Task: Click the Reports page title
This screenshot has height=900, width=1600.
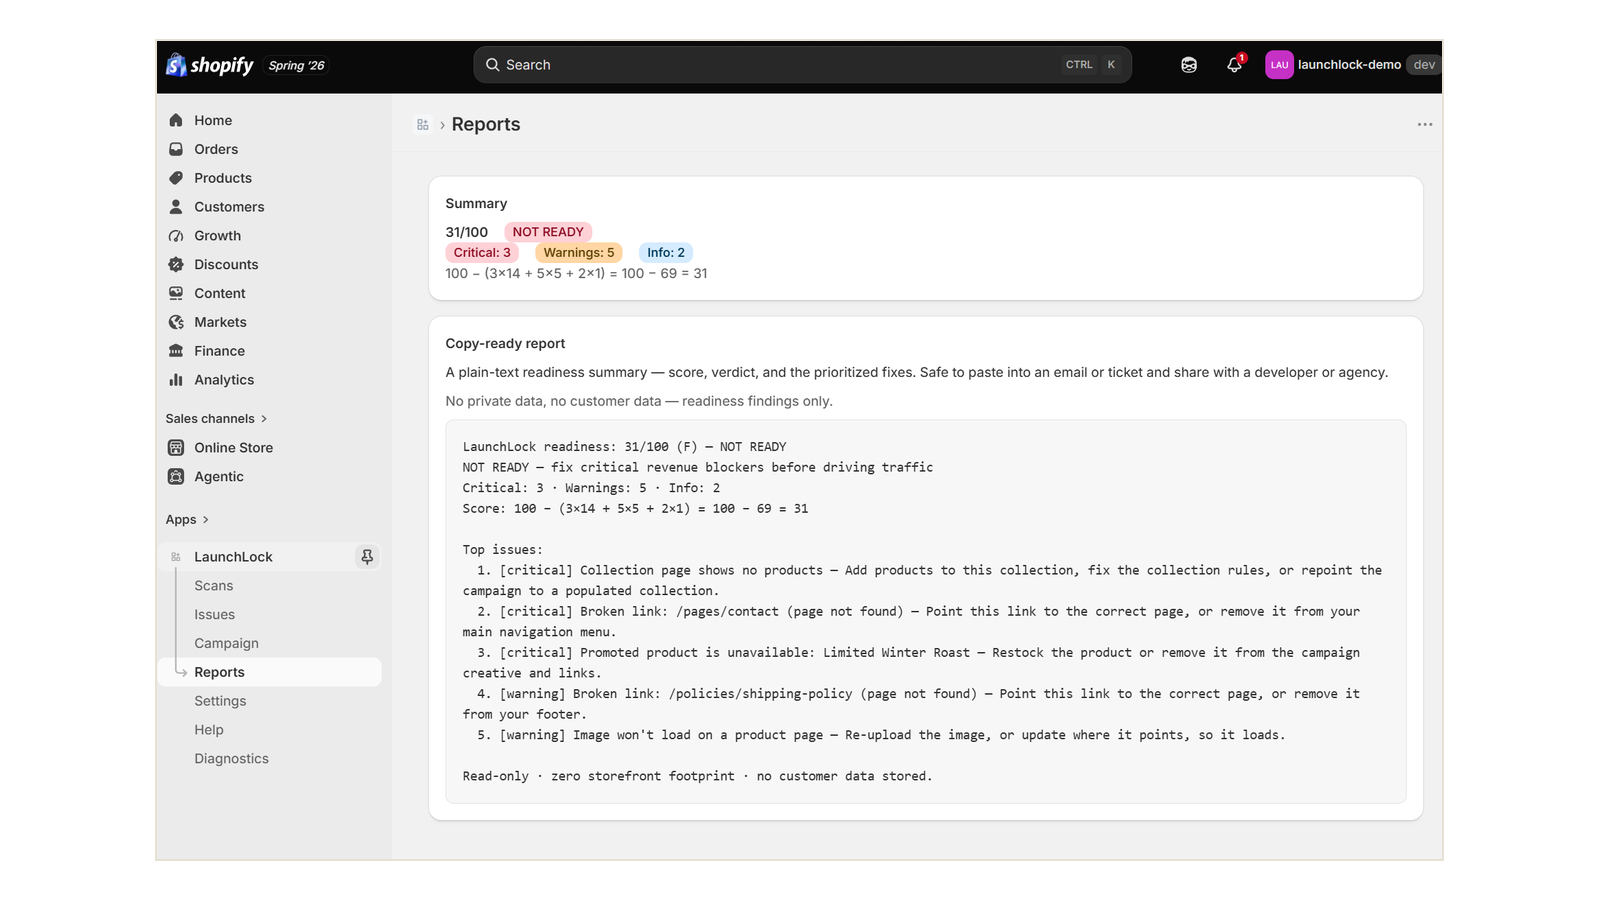Action: click(x=486, y=125)
